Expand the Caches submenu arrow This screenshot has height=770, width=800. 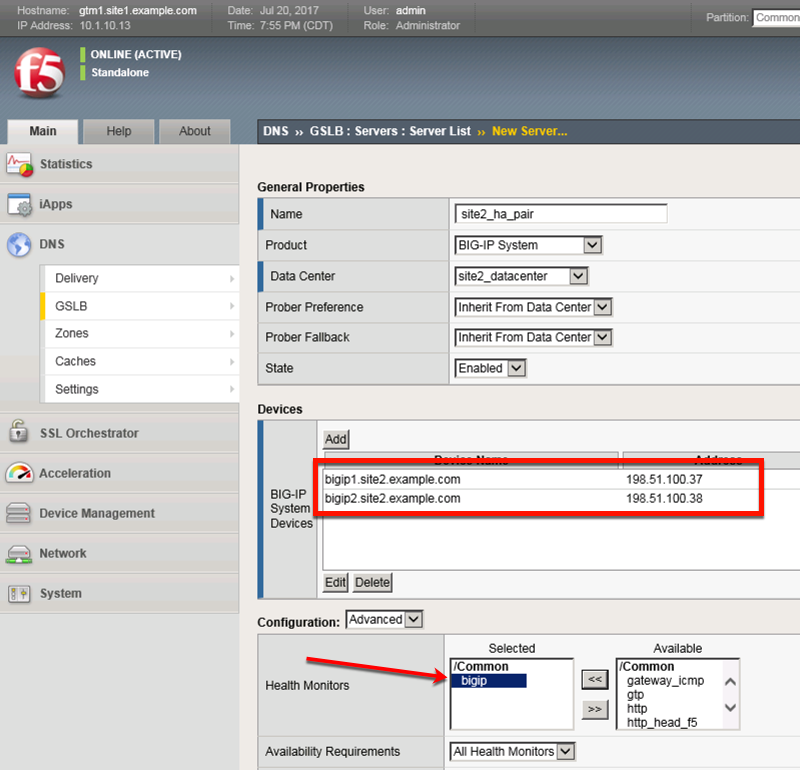pyautogui.click(x=232, y=361)
